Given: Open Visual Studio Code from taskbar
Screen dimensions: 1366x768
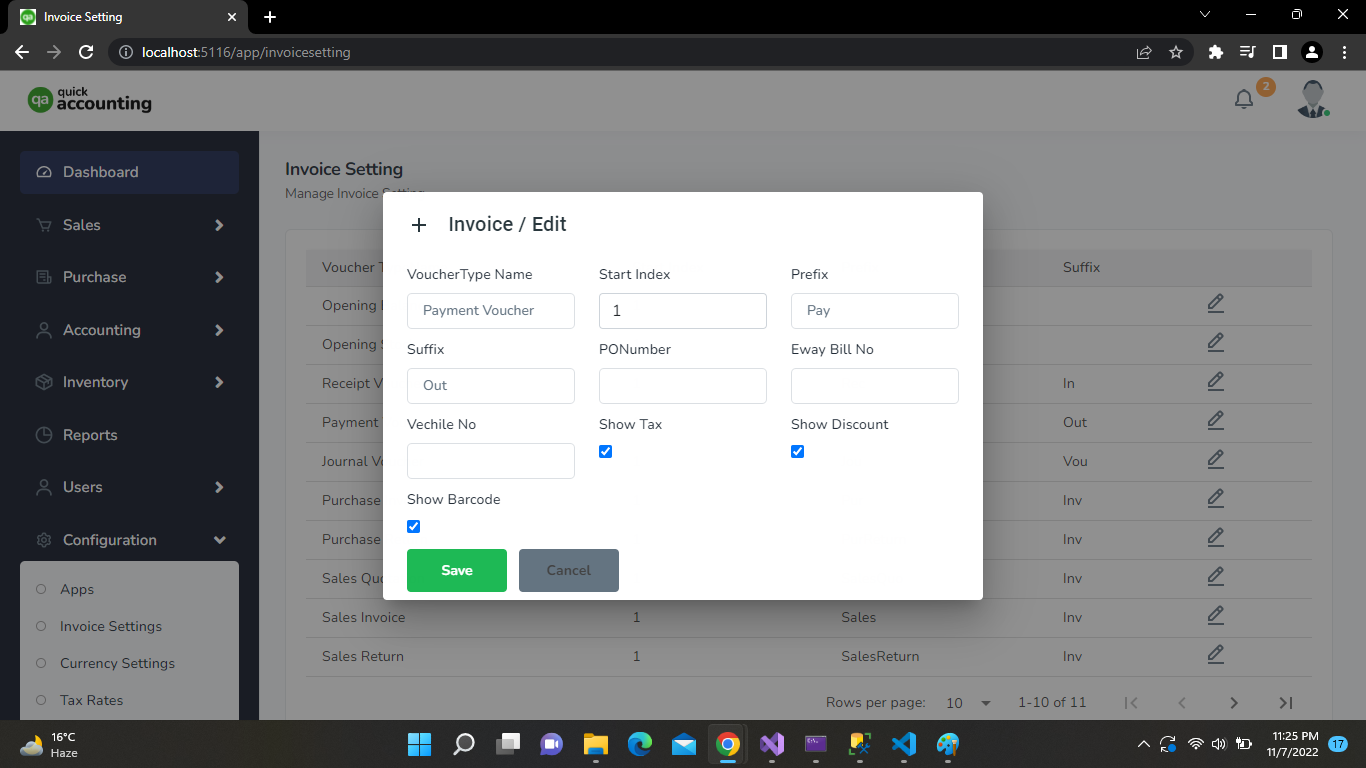Looking at the screenshot, I should 903,744.
